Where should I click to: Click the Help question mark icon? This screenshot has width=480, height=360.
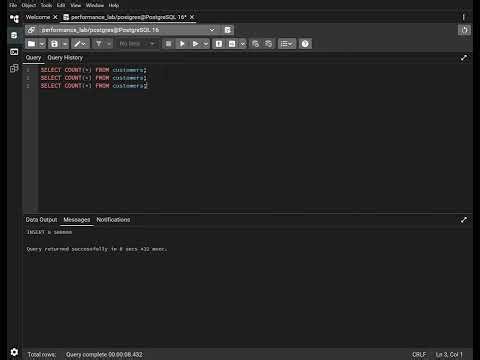pyautogui.click(x=305, y=44)
